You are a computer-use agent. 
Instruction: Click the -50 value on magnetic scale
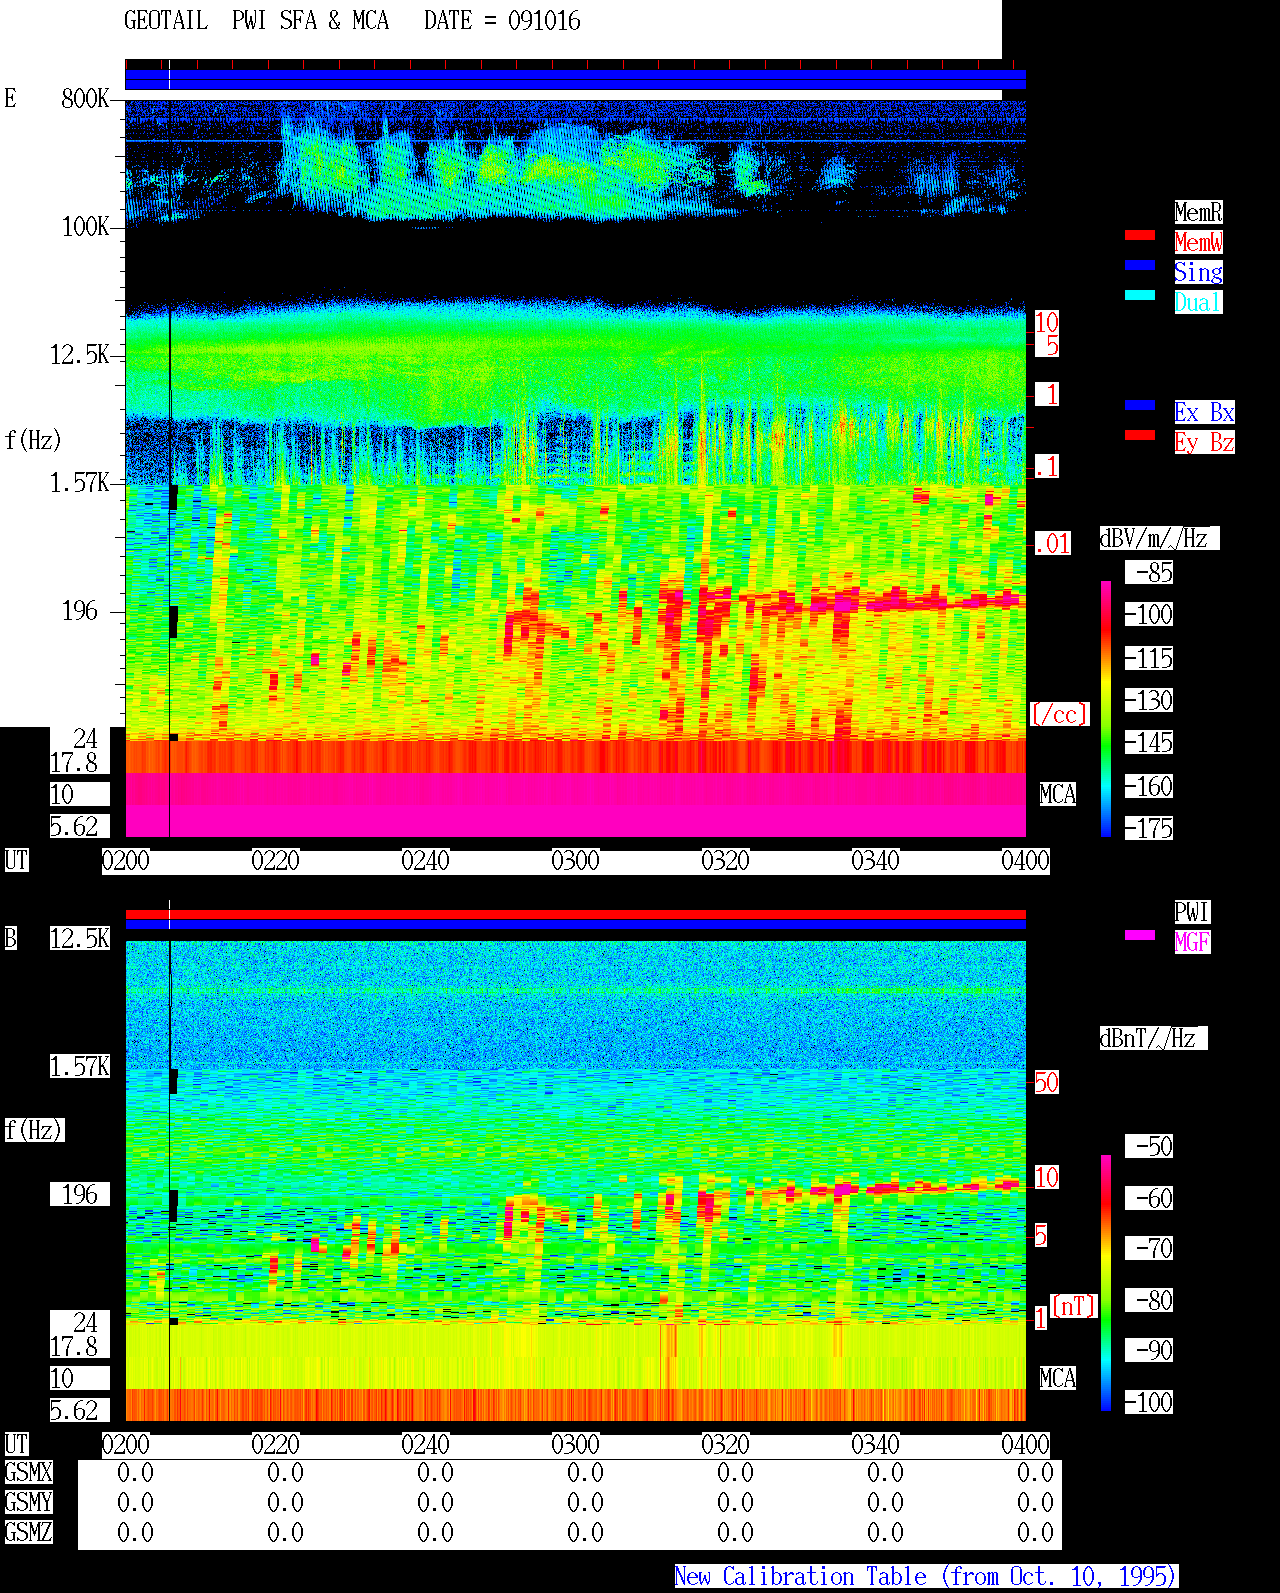point(1150,1146)
